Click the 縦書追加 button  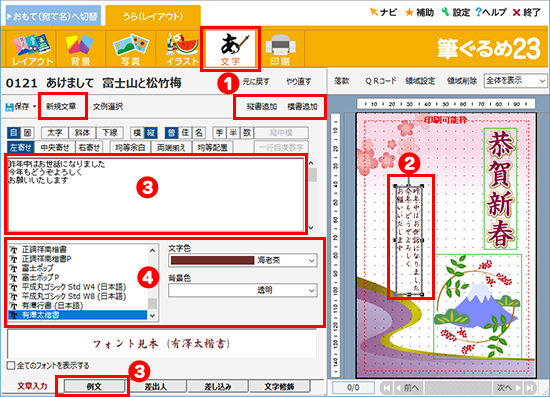(x=262, y=107)
